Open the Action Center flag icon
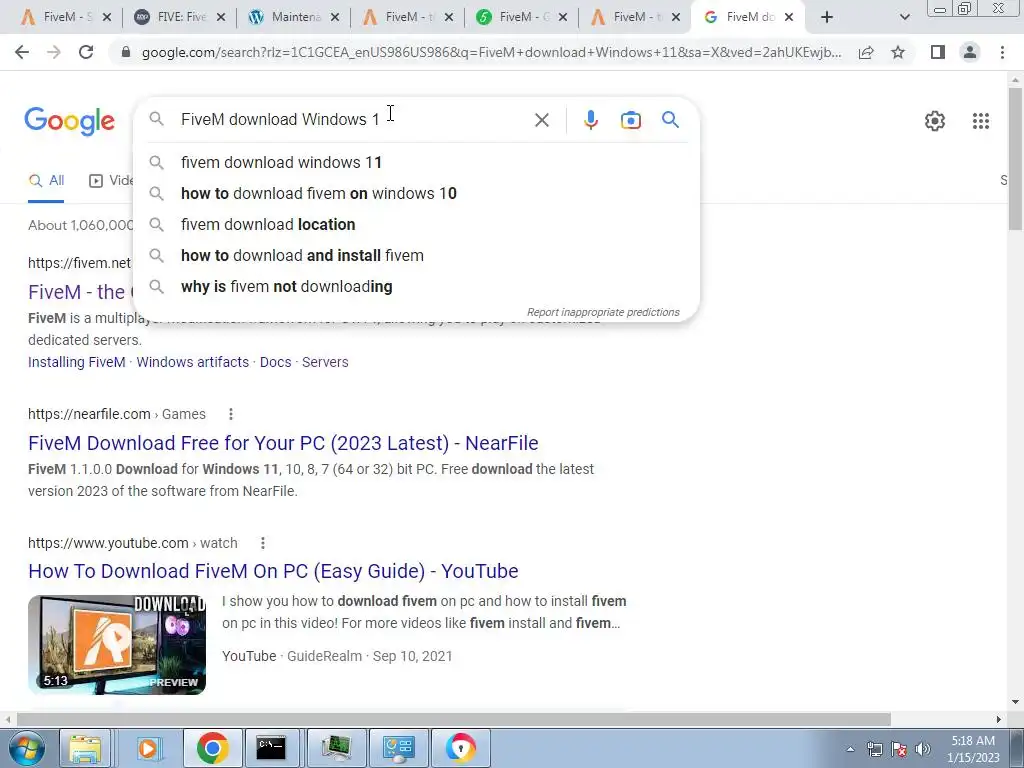The height and width of the screenshot is (768, 1024). tap(899, 749)
